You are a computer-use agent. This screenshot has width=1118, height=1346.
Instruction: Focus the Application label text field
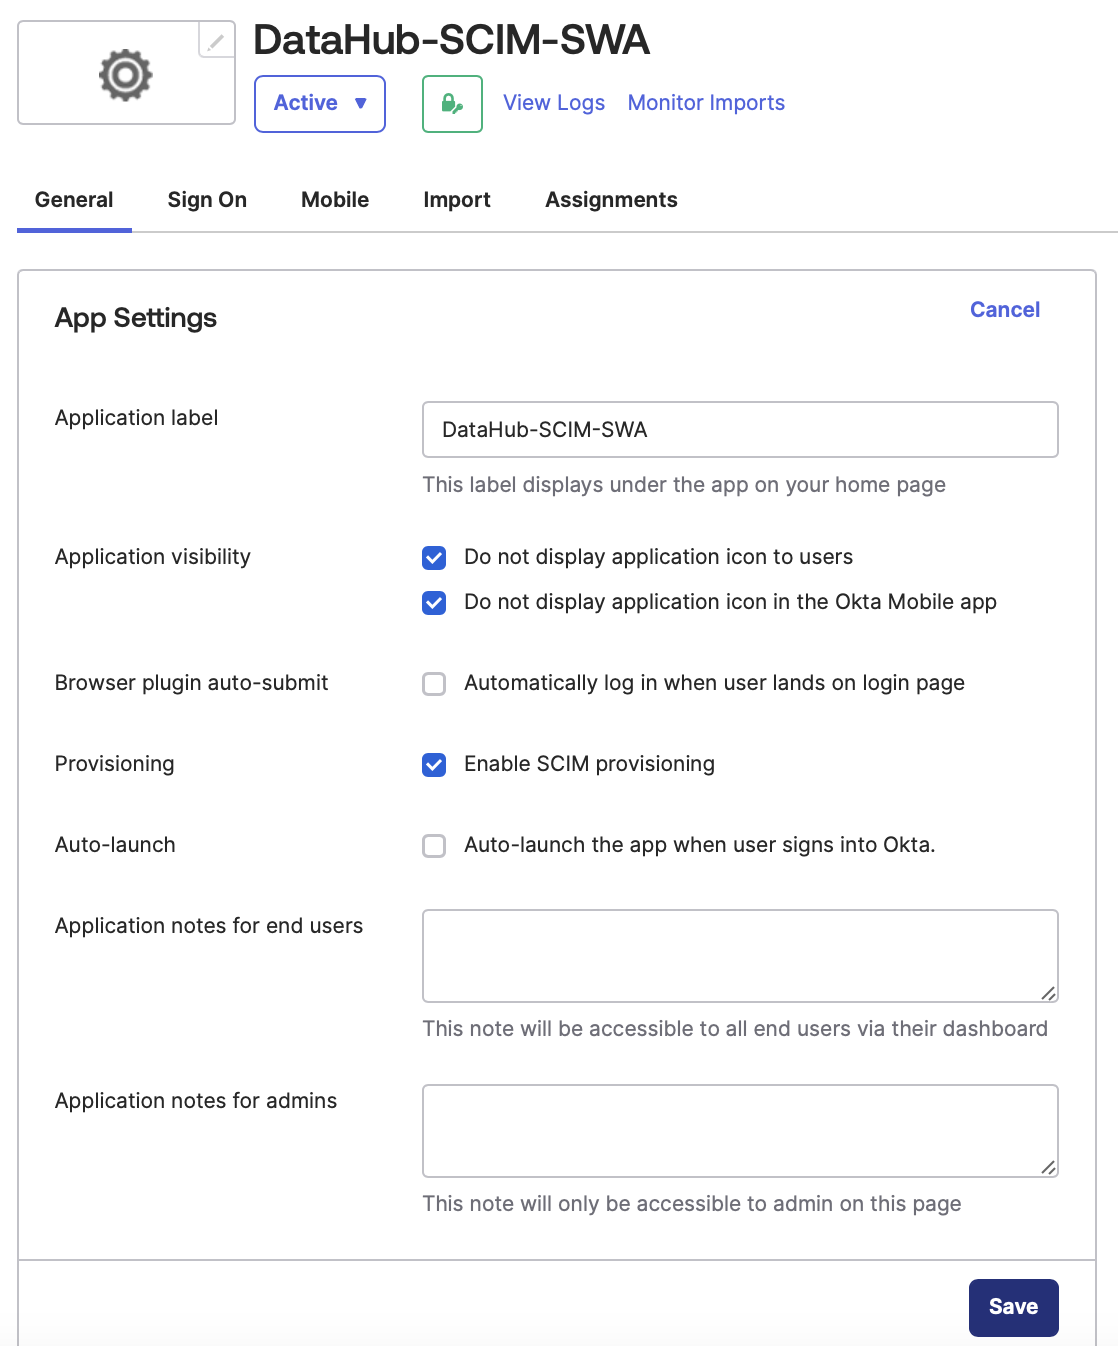740,430
